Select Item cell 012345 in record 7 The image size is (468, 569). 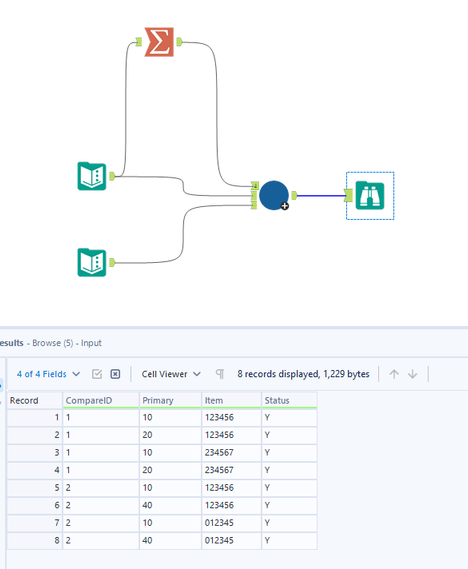coord(231,523)
